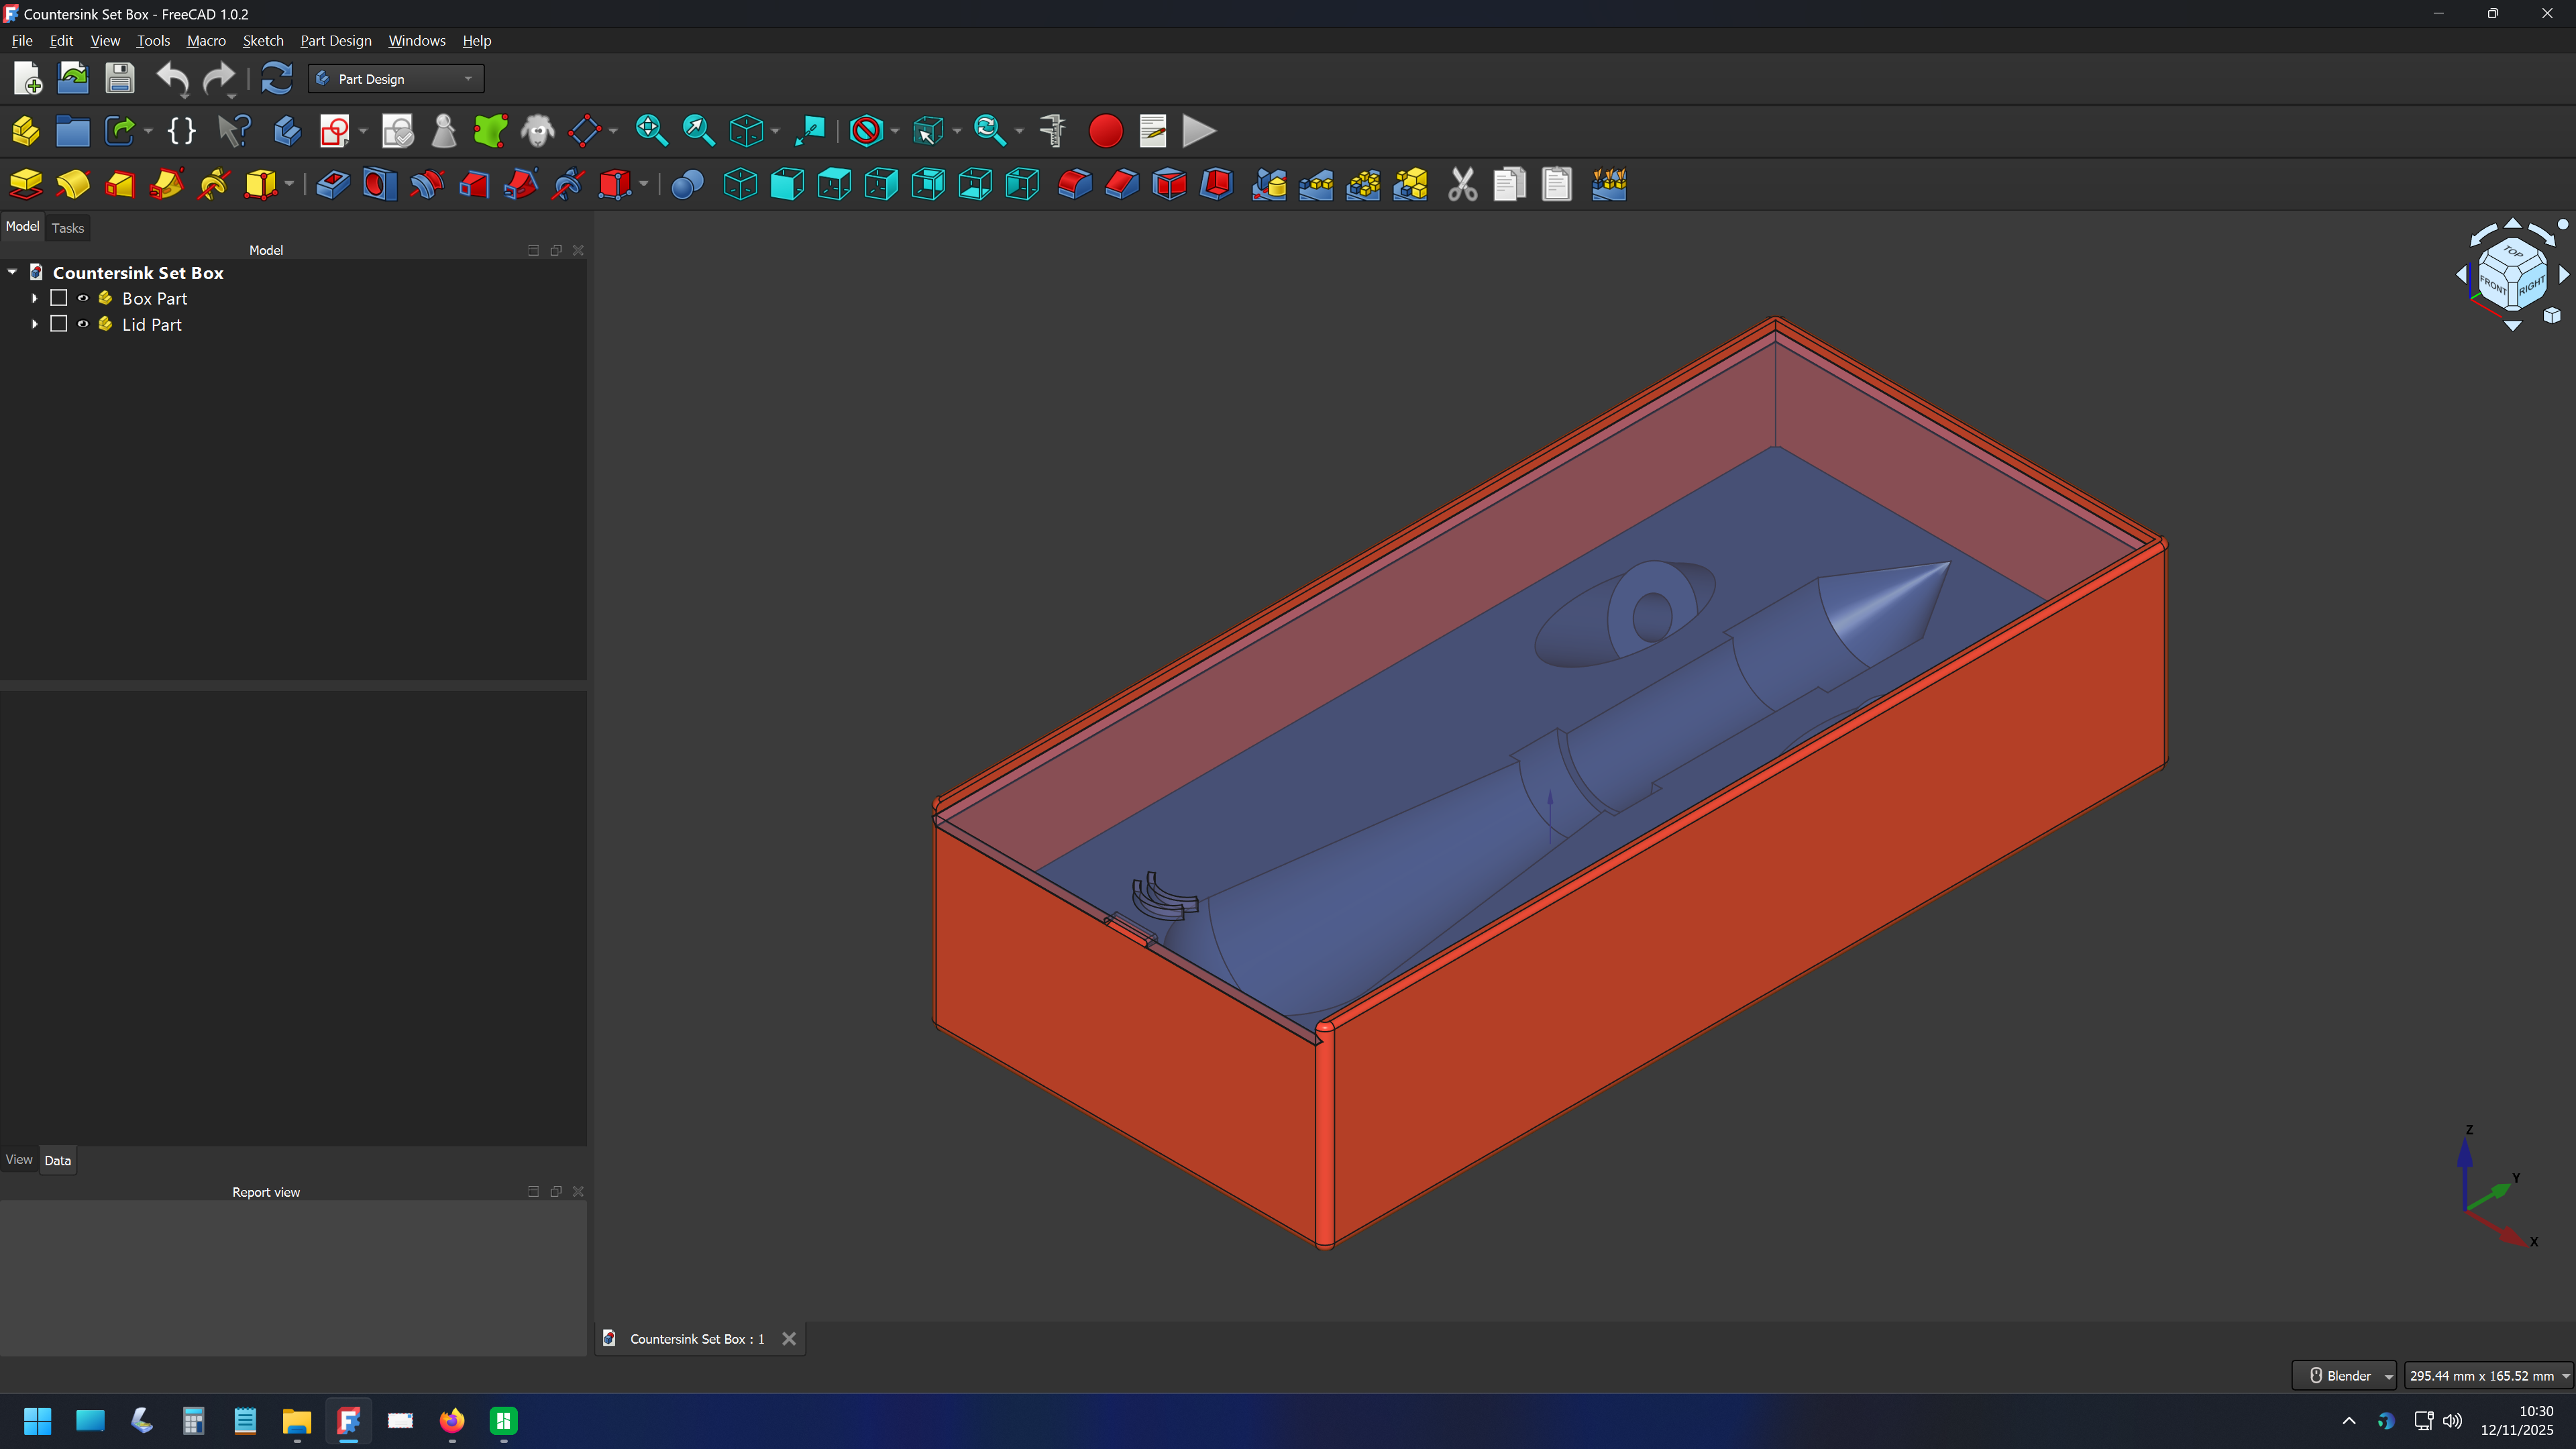Open the dimension units dropdown in status bar
This screenshot has height=1449, width=2576.
[2488, 1376]
